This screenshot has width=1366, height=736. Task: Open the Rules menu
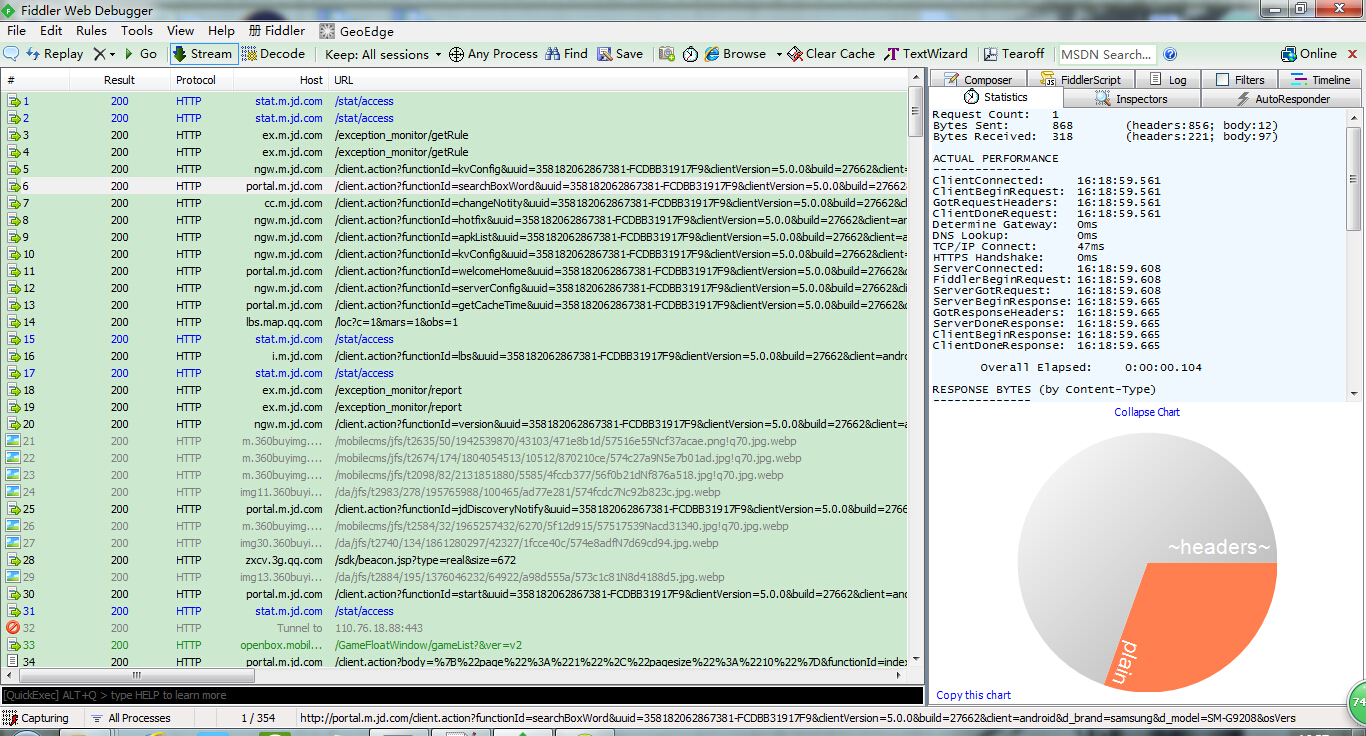pos(91,31)
